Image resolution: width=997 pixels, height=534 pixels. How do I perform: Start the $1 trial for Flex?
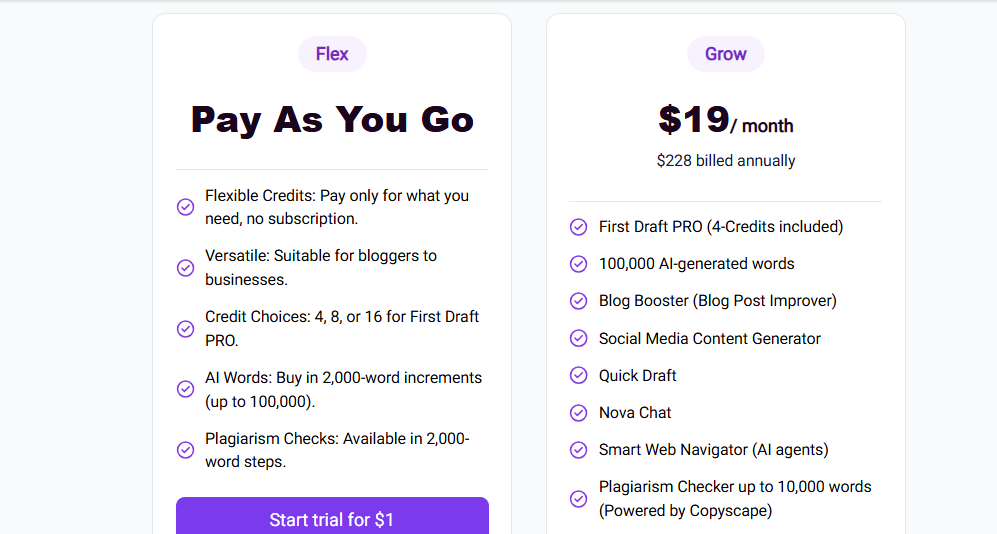[x=332, y=516]
